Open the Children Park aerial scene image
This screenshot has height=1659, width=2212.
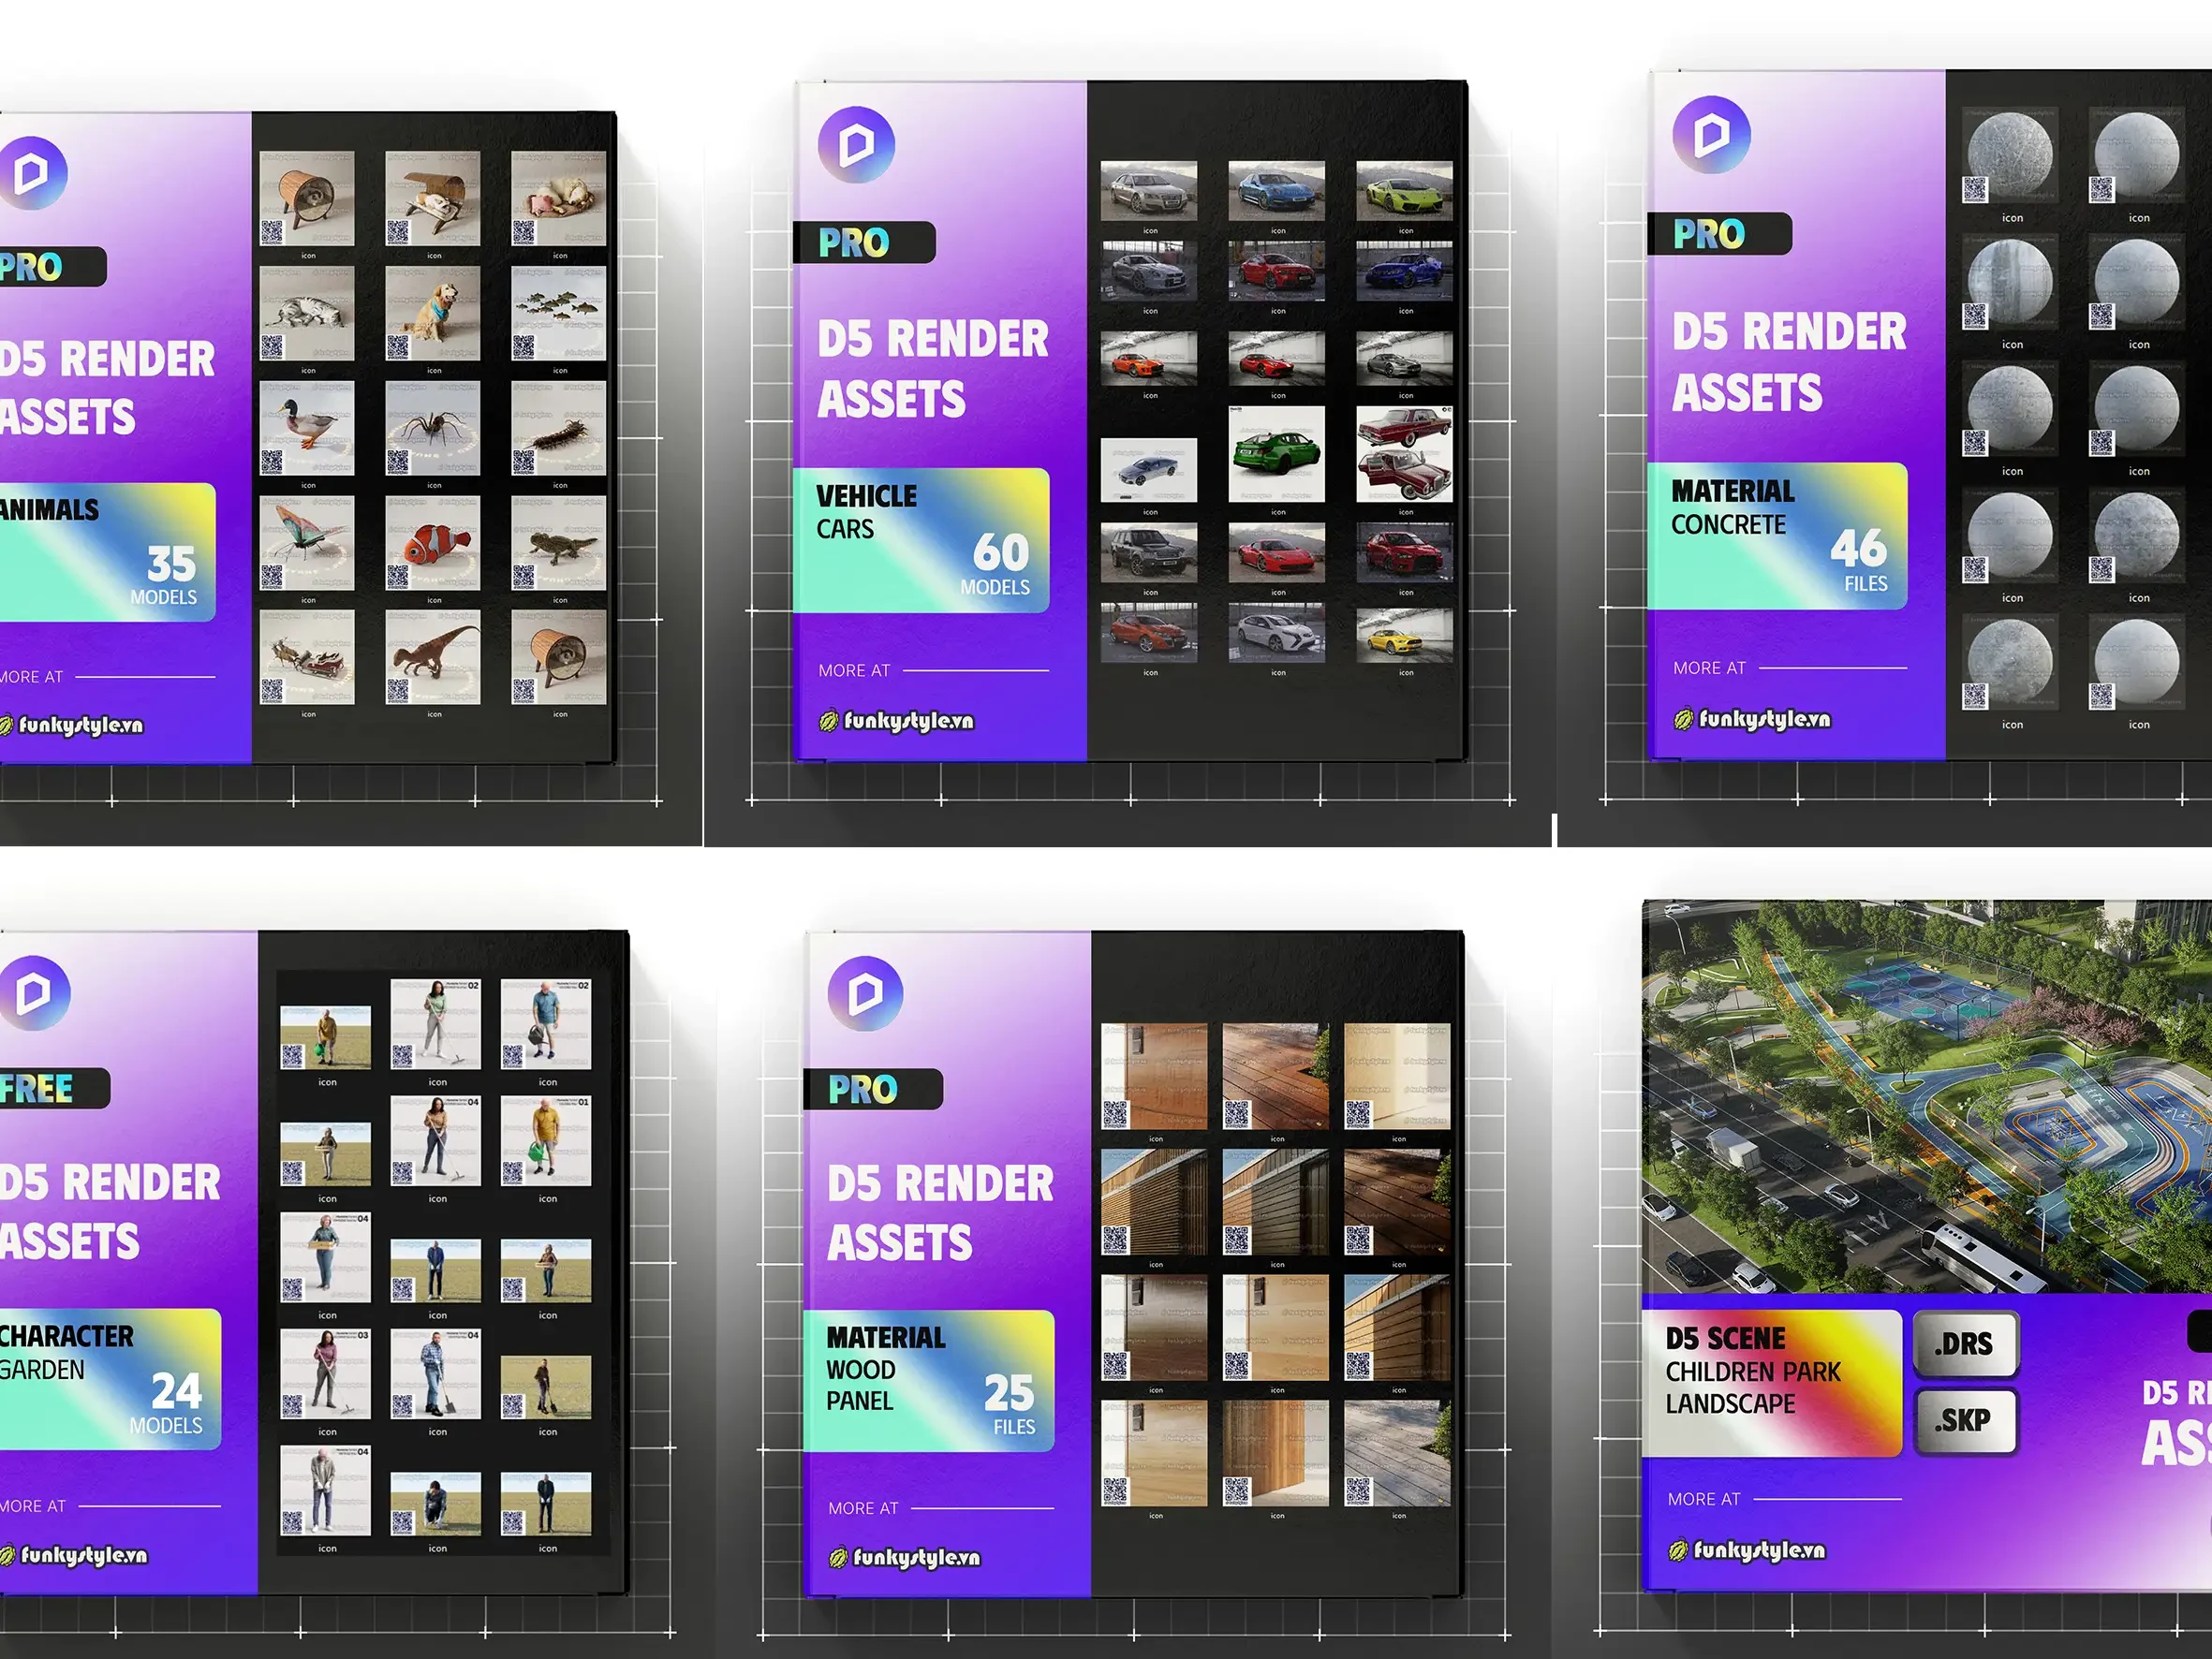tap(1927, 1097)
